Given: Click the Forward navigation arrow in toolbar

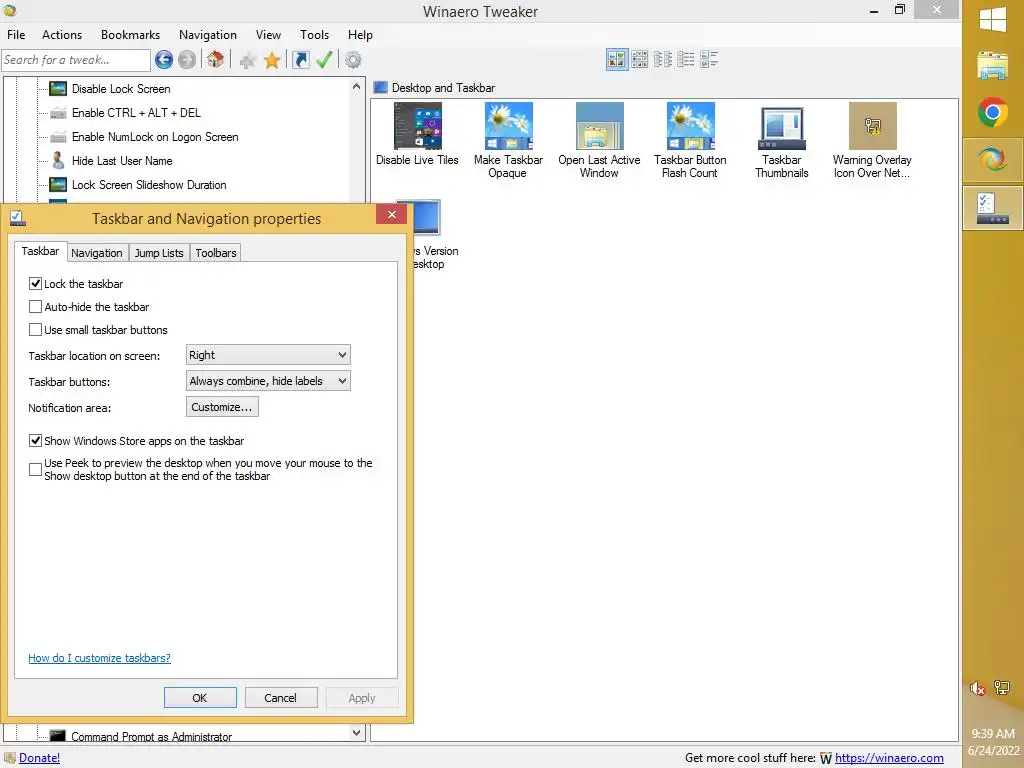Looking at the screenshot, I should point(187,60).
